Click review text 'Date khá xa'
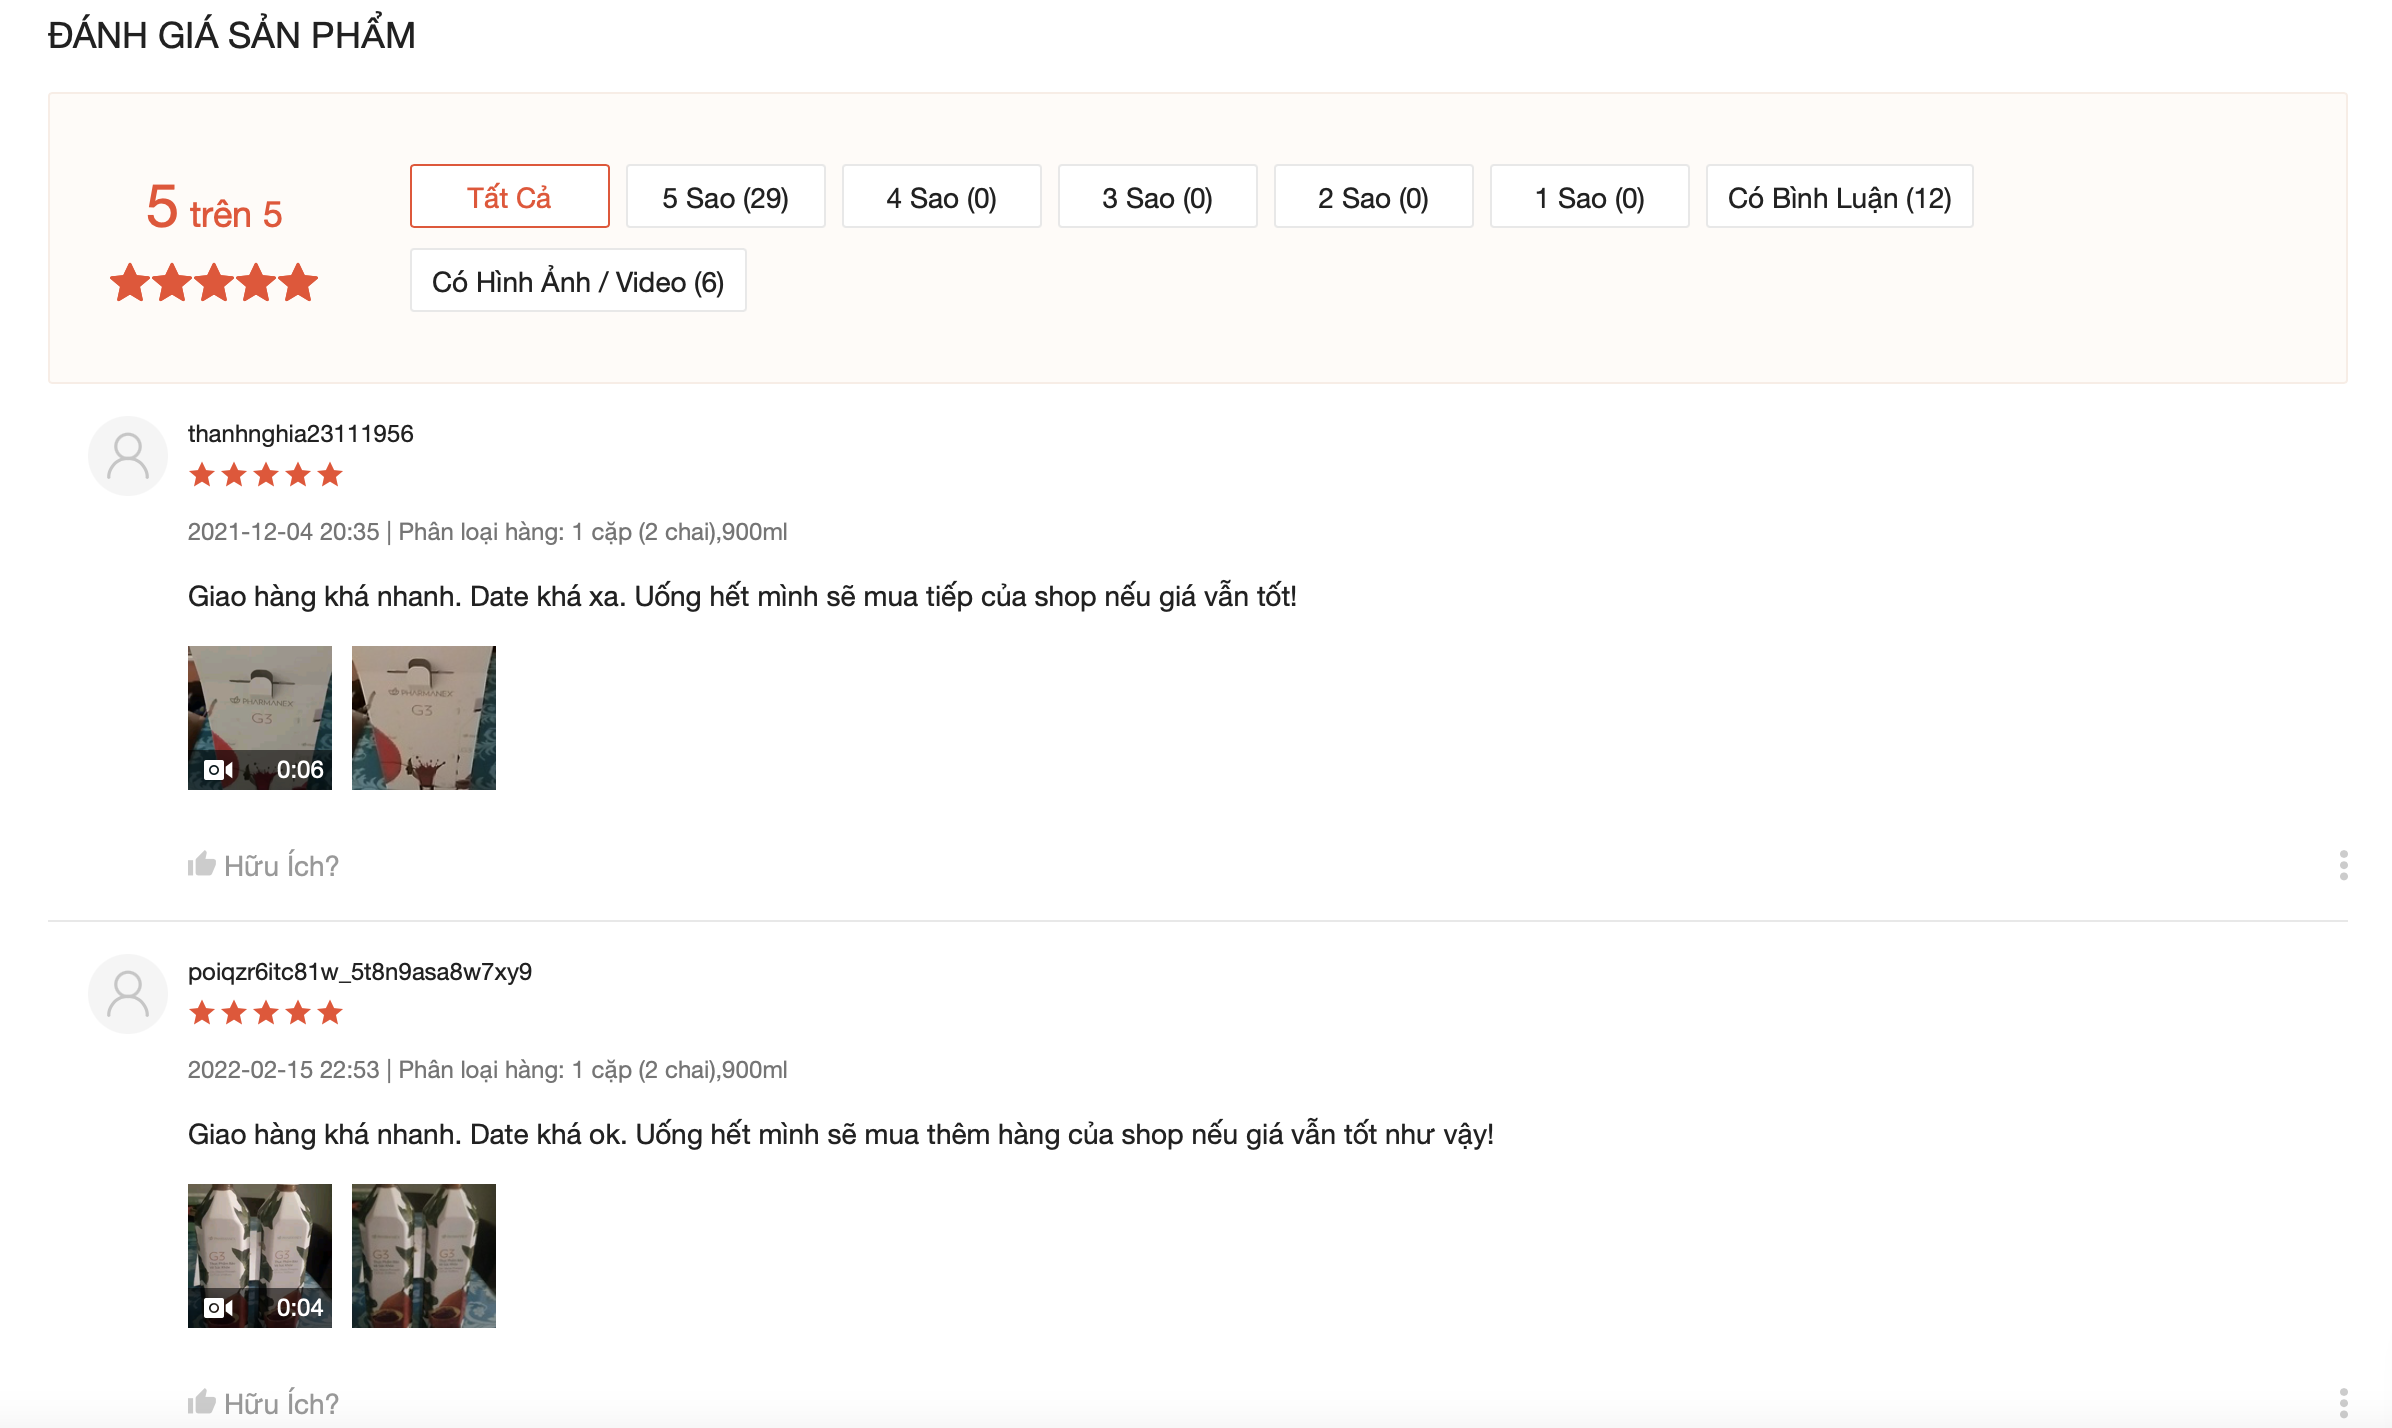This screenshot has width=2392, height=1428. (x=546, y=596)
